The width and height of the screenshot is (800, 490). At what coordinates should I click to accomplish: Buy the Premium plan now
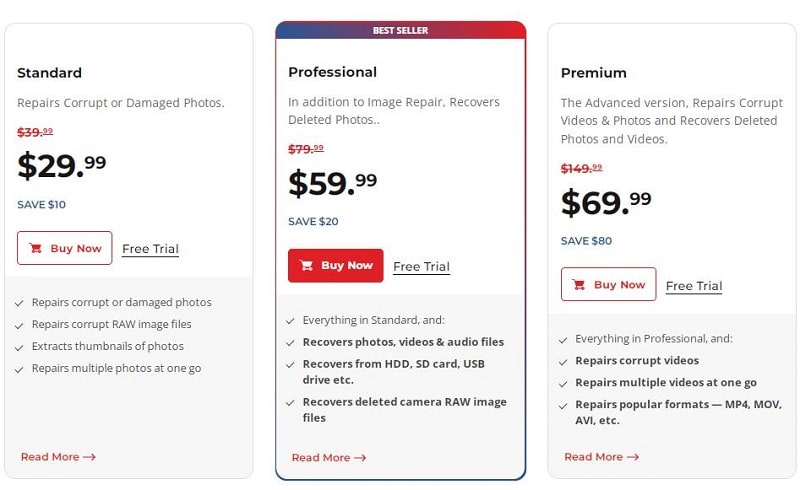point(608,284)
